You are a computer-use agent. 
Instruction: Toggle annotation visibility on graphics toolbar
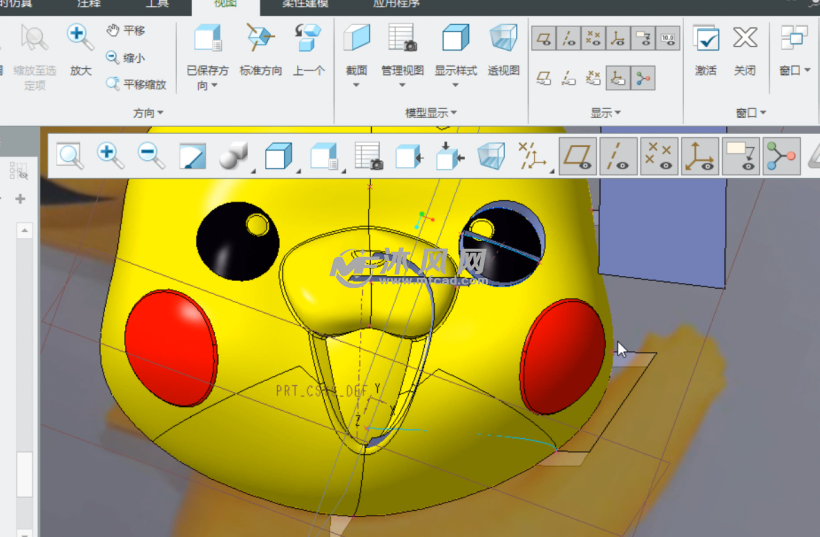tap(741, 156)
